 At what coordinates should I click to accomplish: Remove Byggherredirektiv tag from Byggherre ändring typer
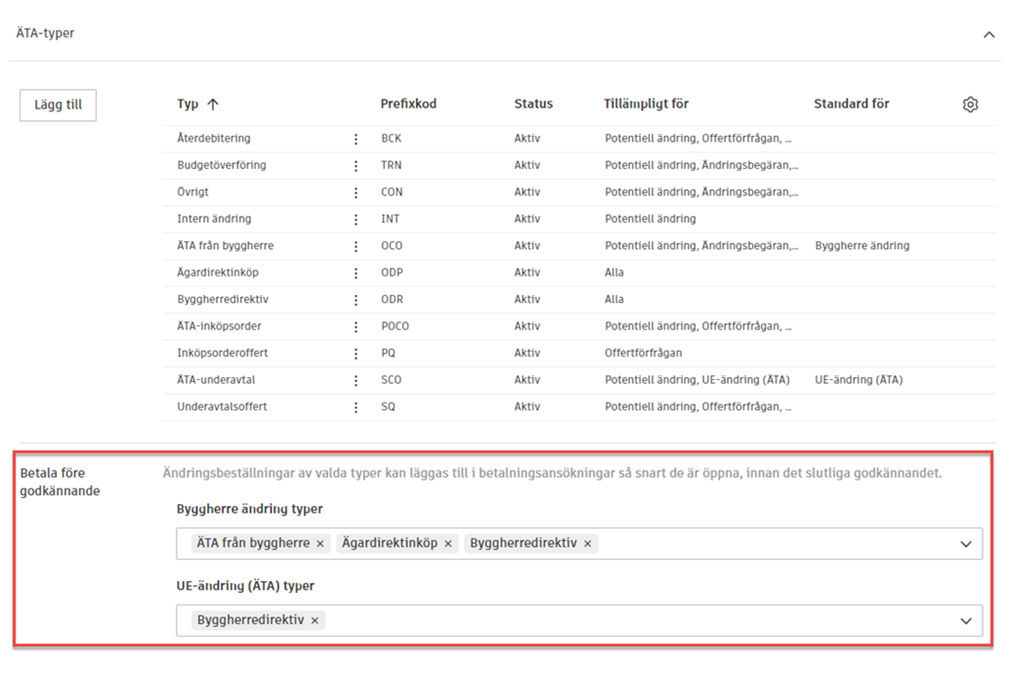(587, 544)
